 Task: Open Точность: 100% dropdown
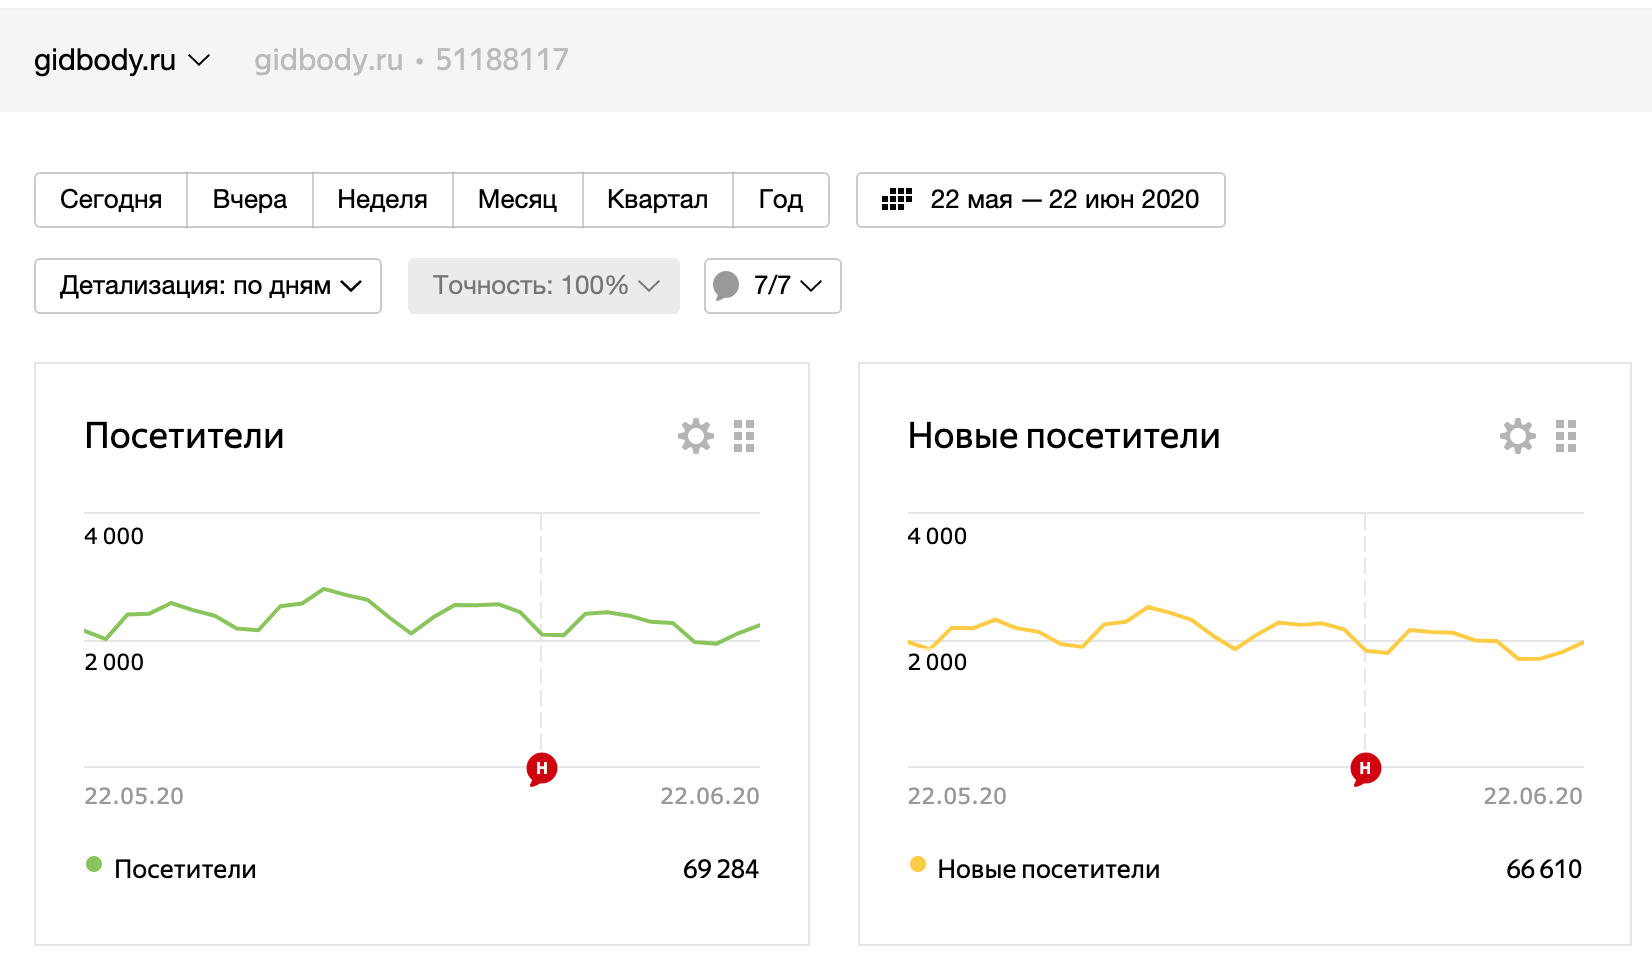click(544, 286)
